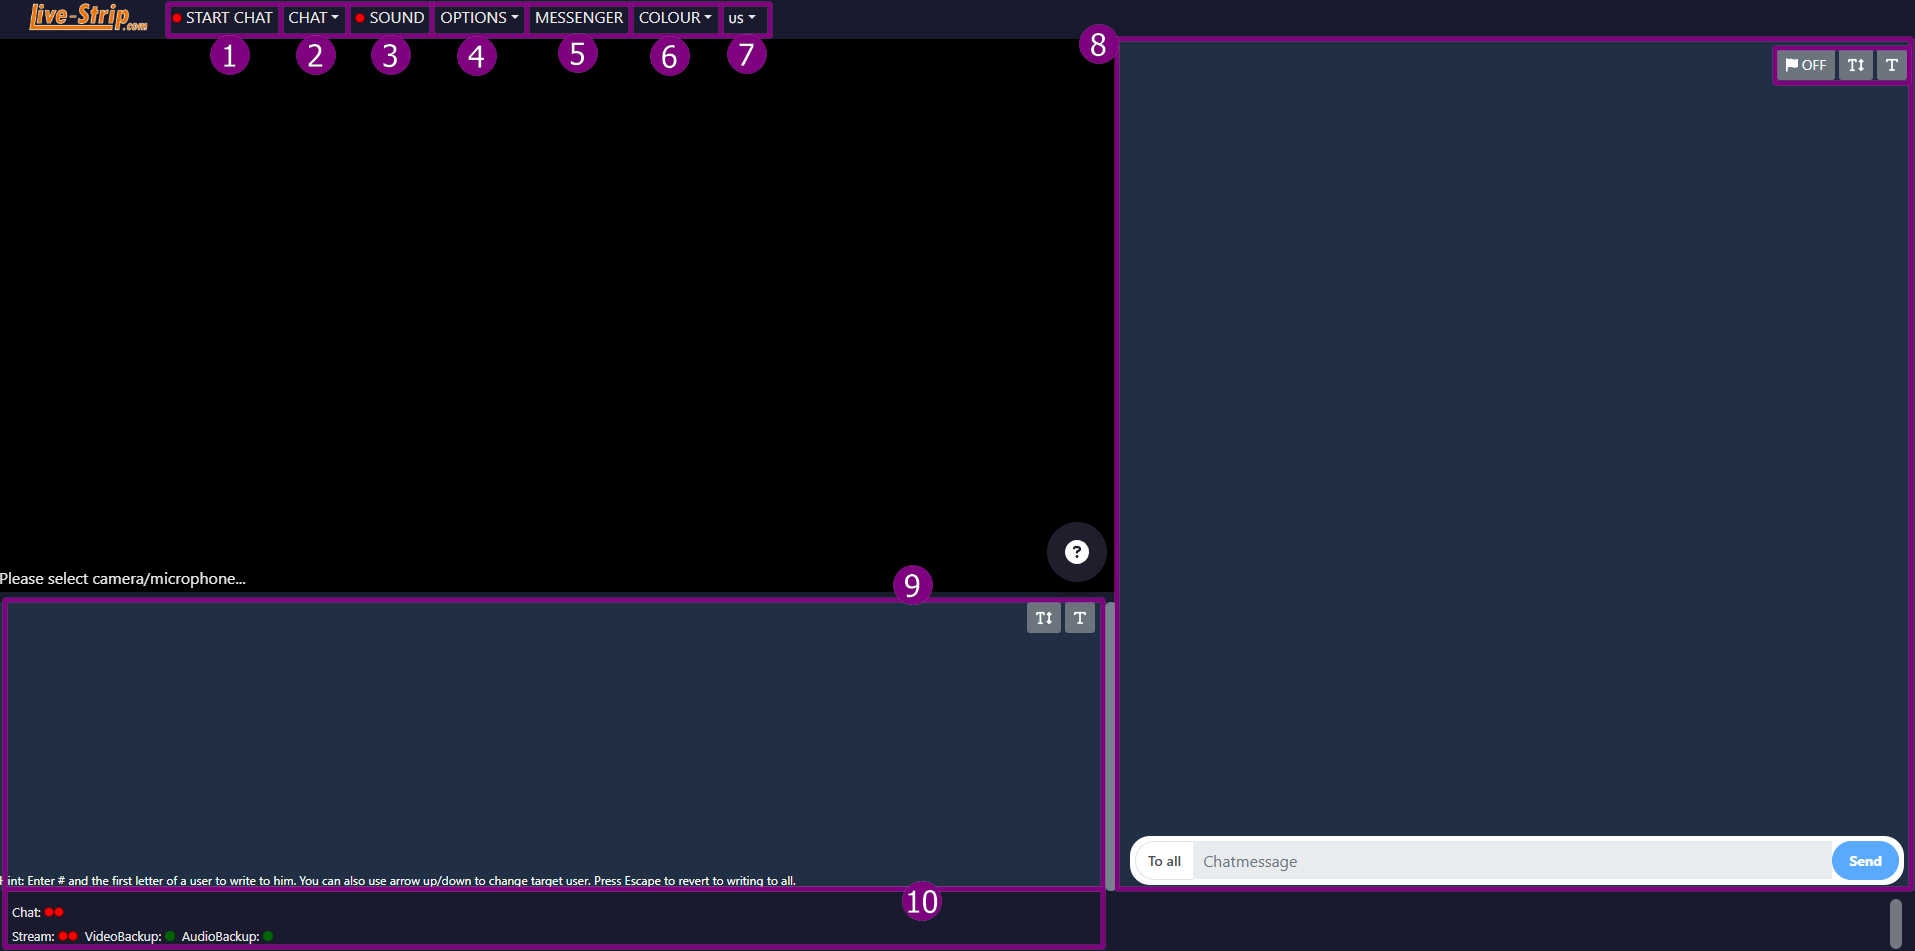Open MESSENGER from the top bar
Screen dimensions: 1915x951
coord(579,18)
